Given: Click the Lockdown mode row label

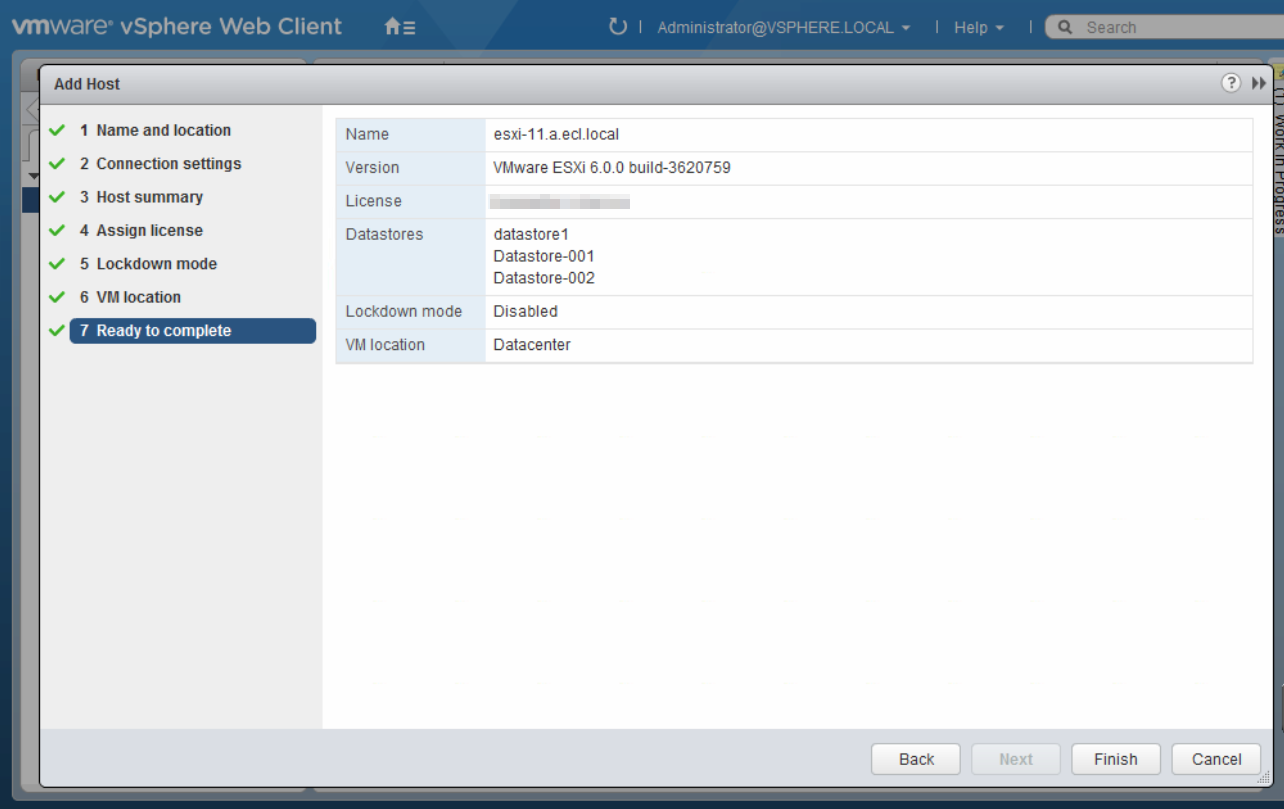Looking at the screenshot, I should click(404, 311).
